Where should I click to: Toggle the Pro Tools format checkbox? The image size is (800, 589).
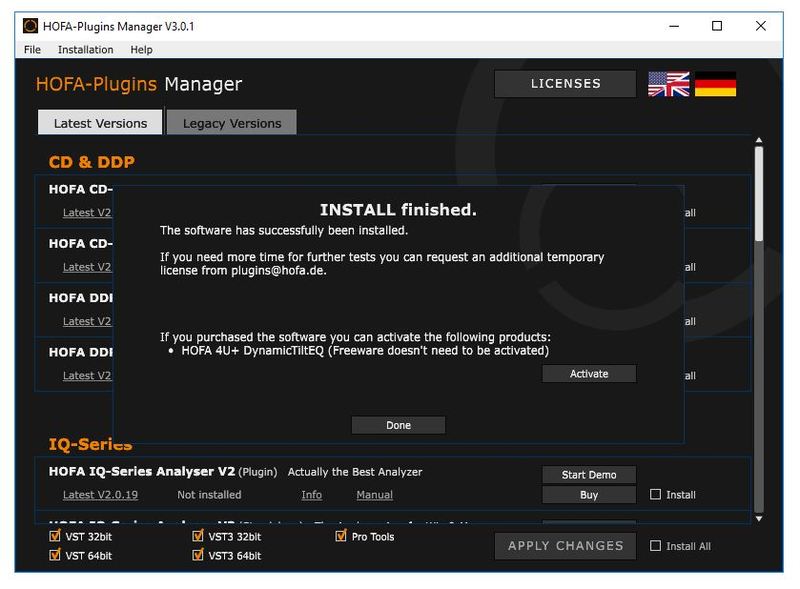point(341,536)
